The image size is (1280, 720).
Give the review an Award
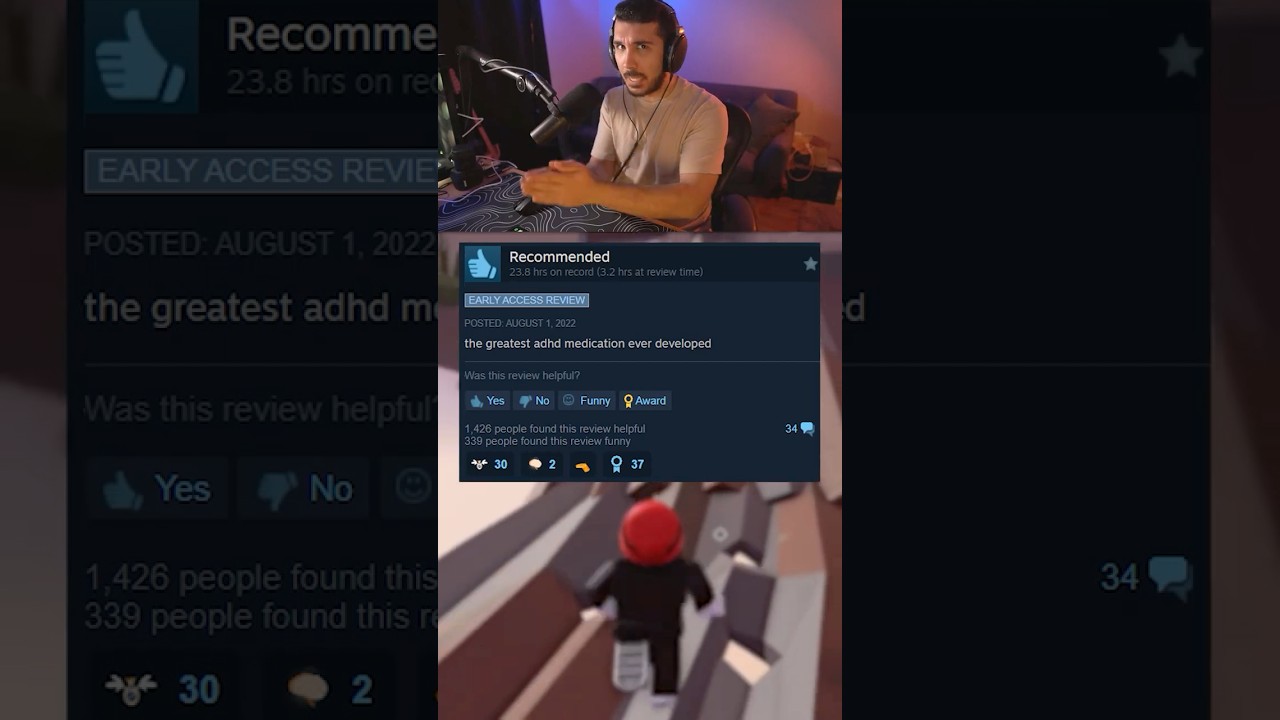click(x=645, y=401)
